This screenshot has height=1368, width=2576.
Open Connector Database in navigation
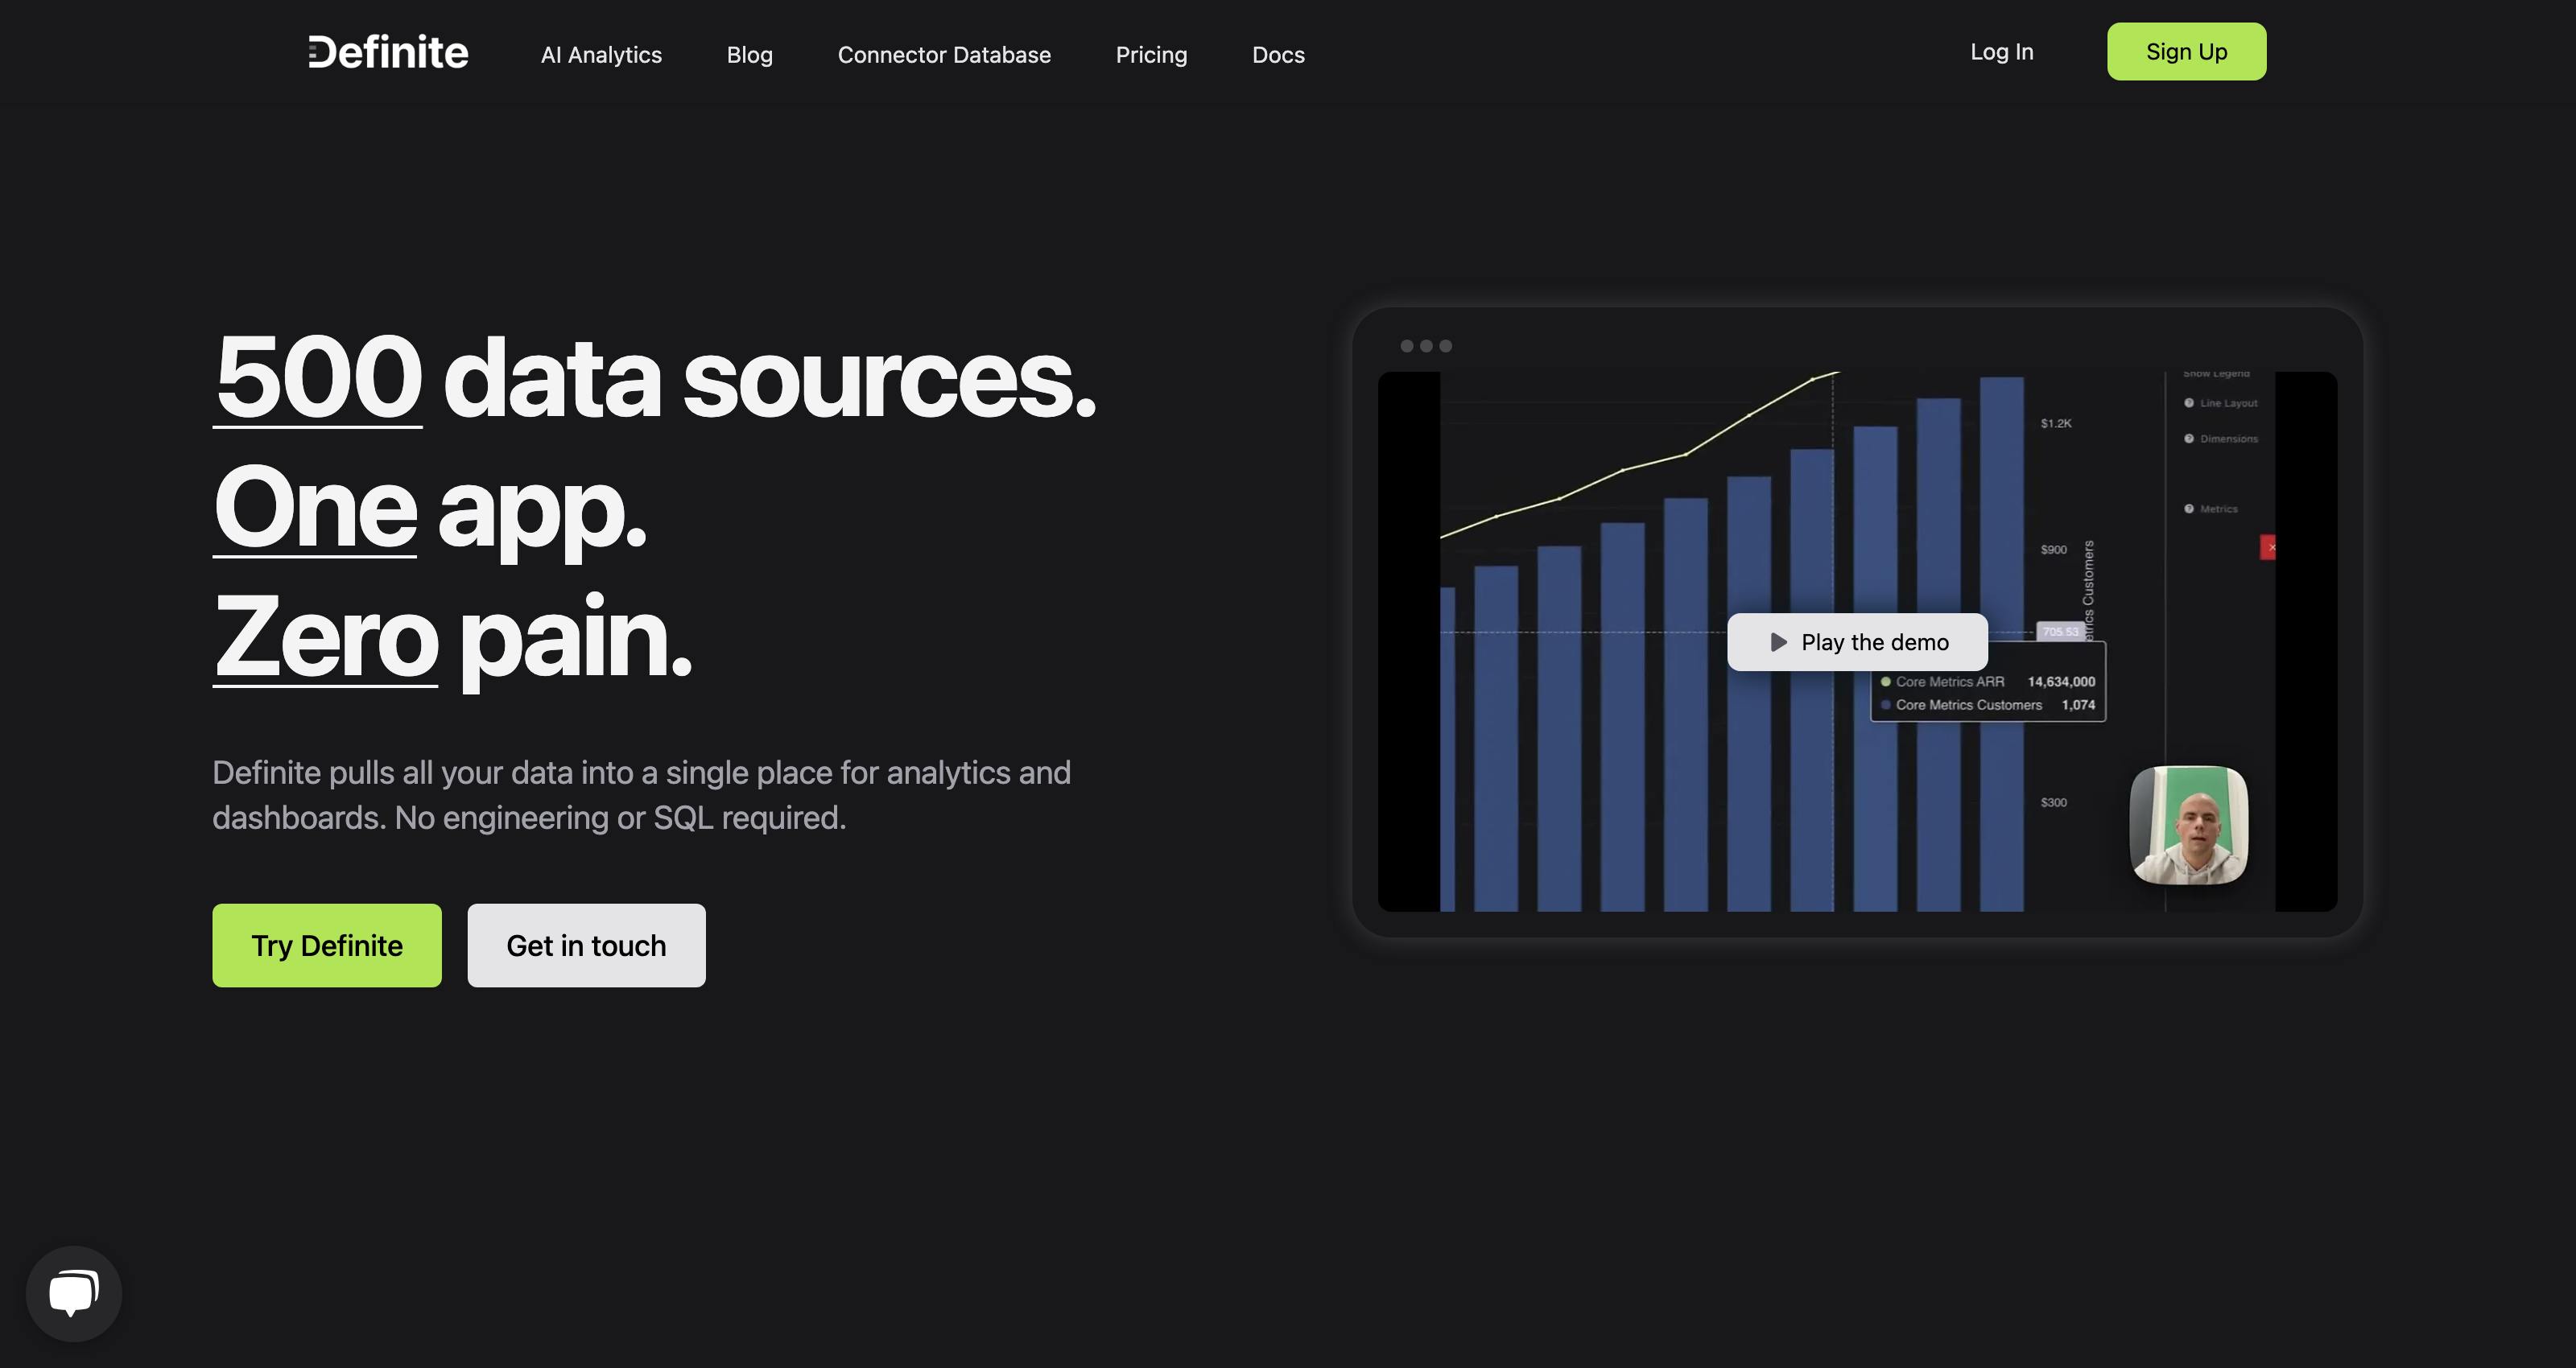(944, 55)
